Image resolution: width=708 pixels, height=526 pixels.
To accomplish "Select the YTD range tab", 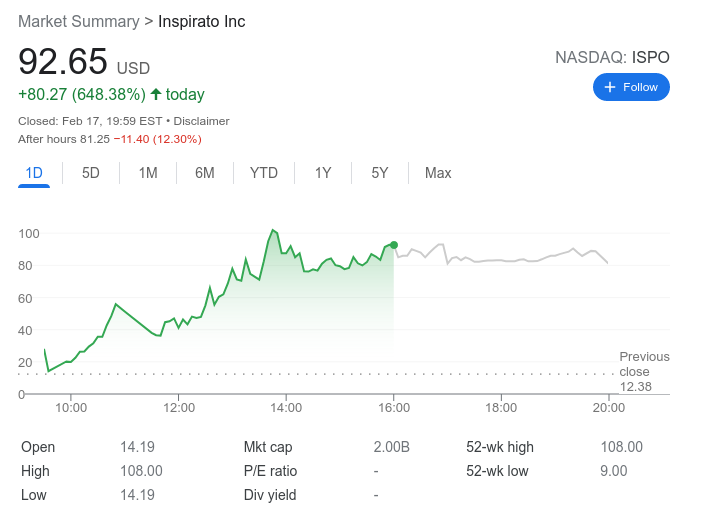I will 264,173.
